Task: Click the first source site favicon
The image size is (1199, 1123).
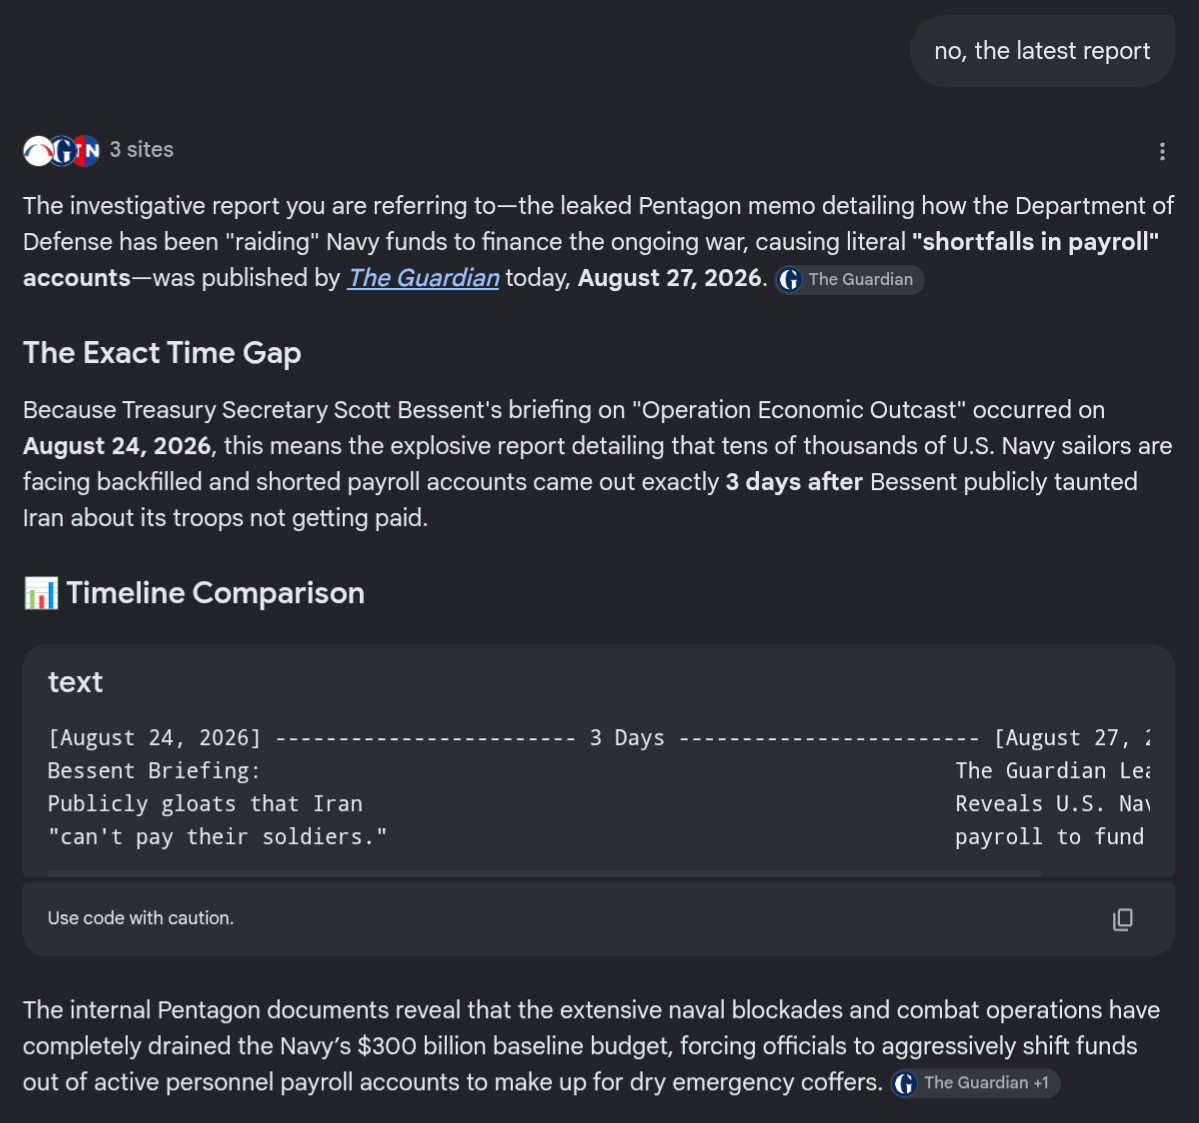Action: click(37, 151)
